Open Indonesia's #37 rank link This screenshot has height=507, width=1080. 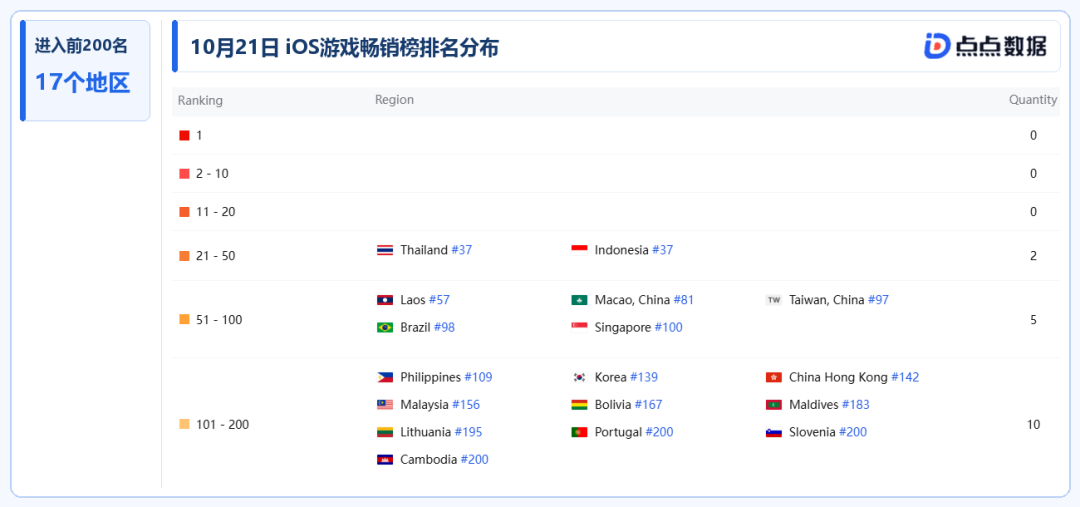tap(663, 250)
